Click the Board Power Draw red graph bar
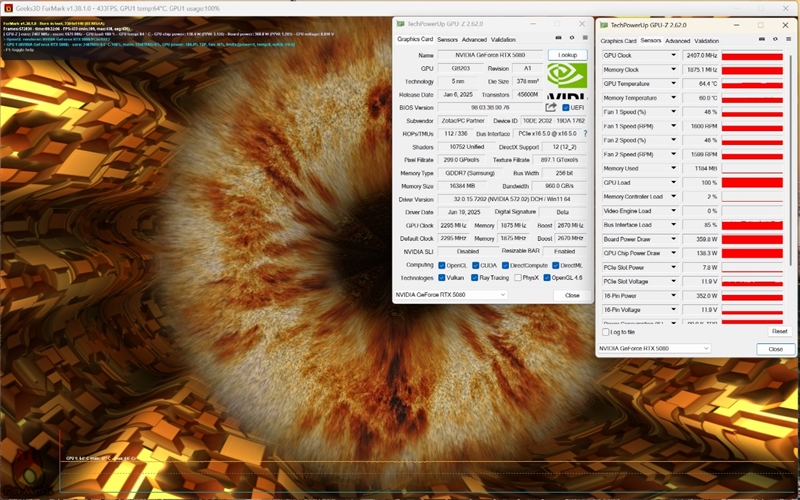This screenshot has width=800, height=500. tap(752, 239)
